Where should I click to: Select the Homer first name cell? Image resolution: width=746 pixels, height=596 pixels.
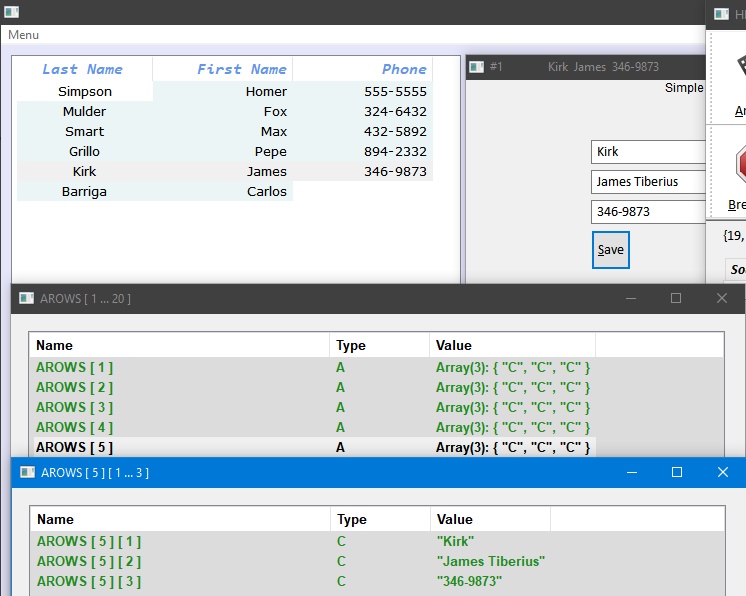pos(223,91)
